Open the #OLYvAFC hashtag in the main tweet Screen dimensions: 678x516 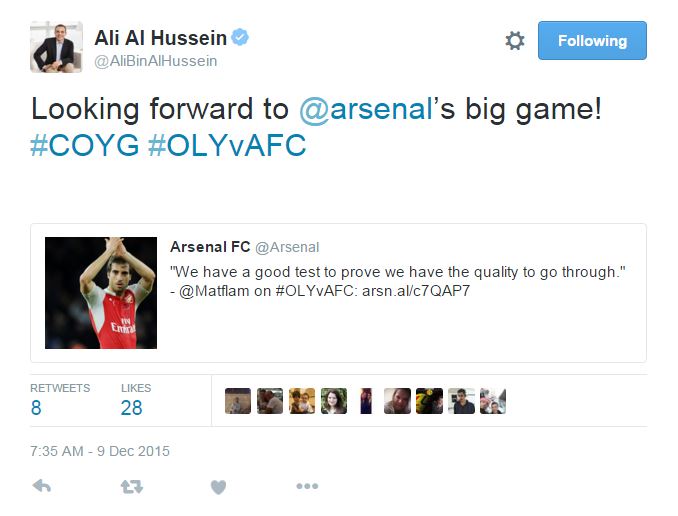pos(227,145)
